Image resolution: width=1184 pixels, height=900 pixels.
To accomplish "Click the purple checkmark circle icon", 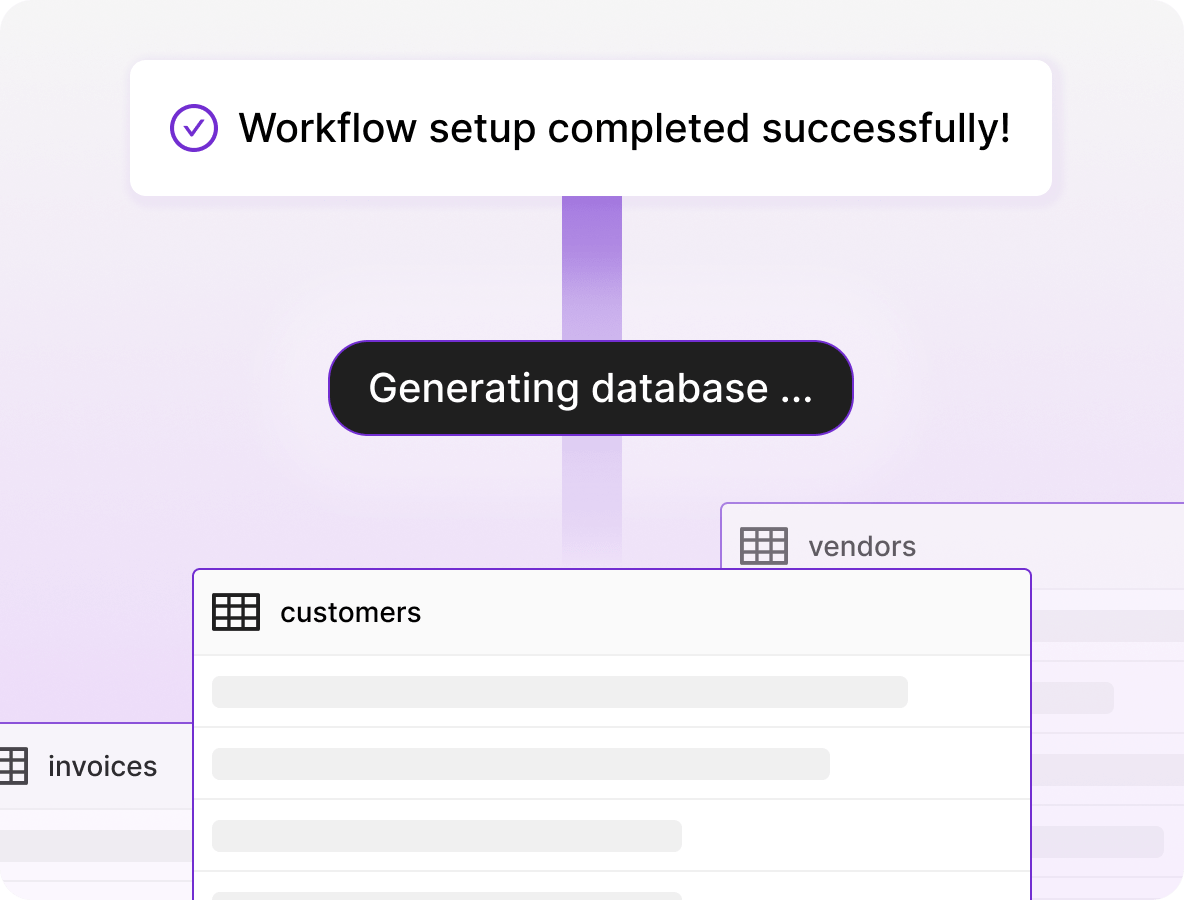I will pyautogui.click(x=194, y=128).
